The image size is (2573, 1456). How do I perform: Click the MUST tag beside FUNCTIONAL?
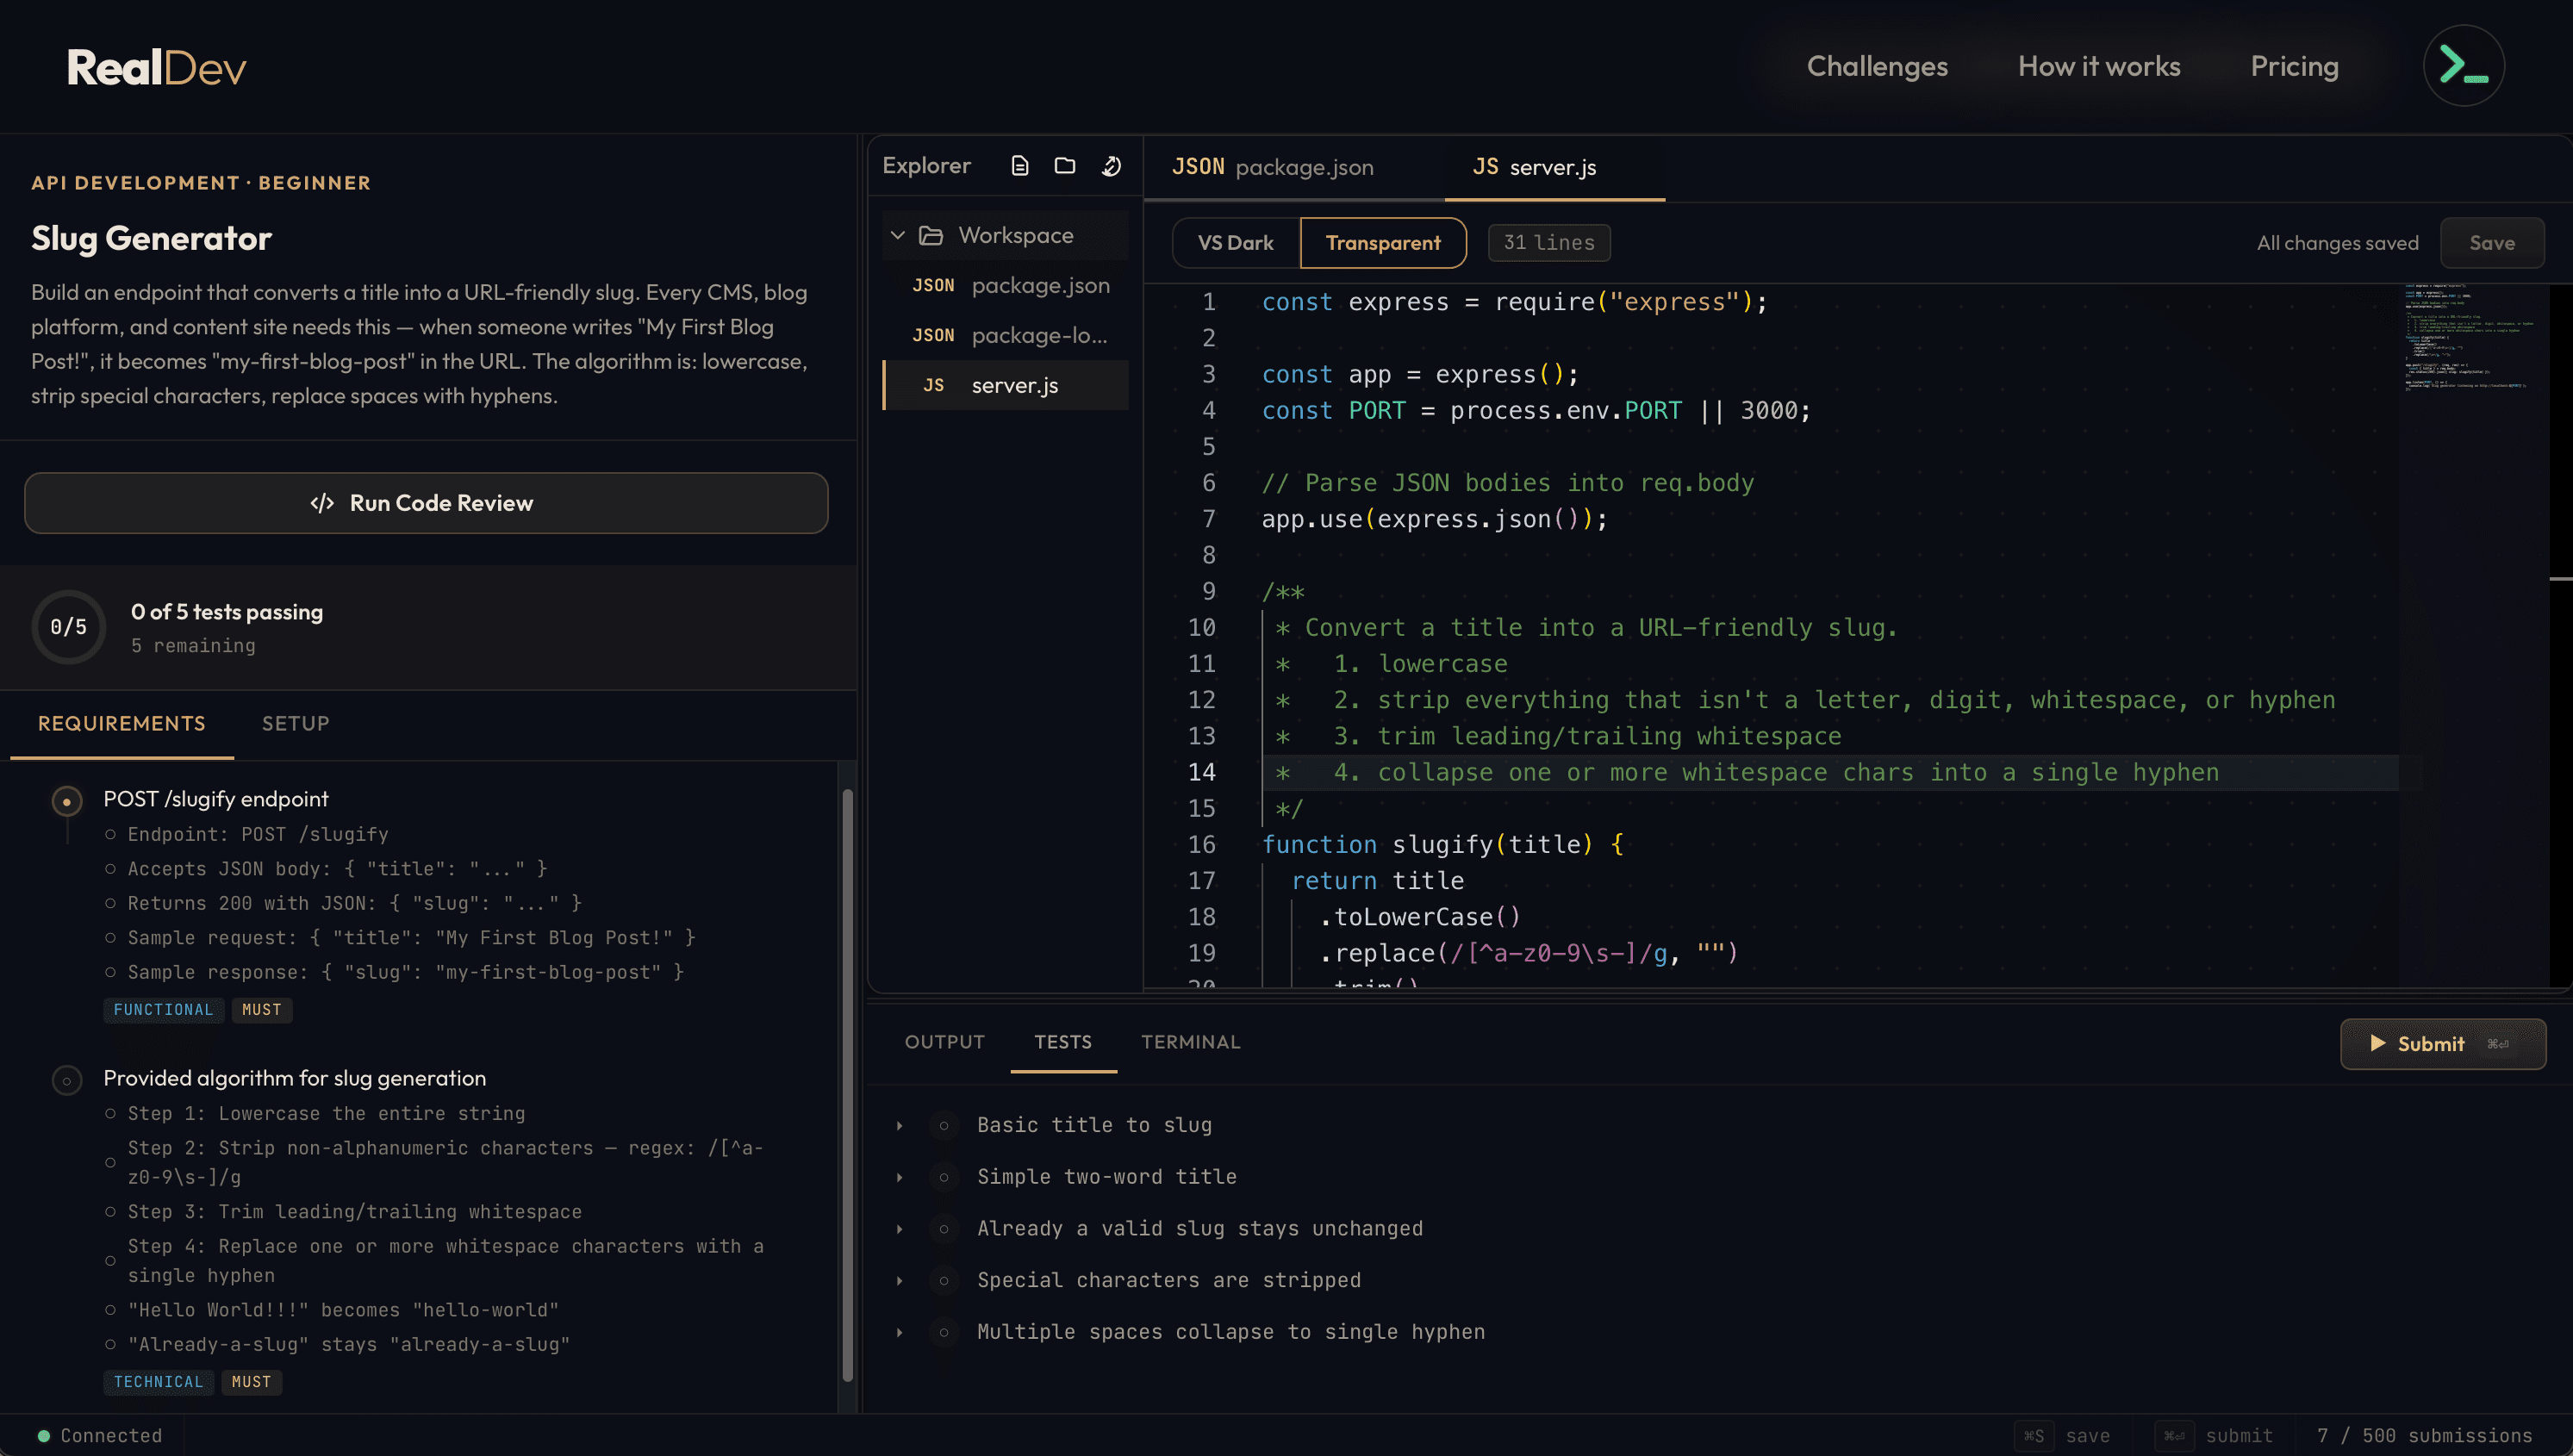point(262,1010)
